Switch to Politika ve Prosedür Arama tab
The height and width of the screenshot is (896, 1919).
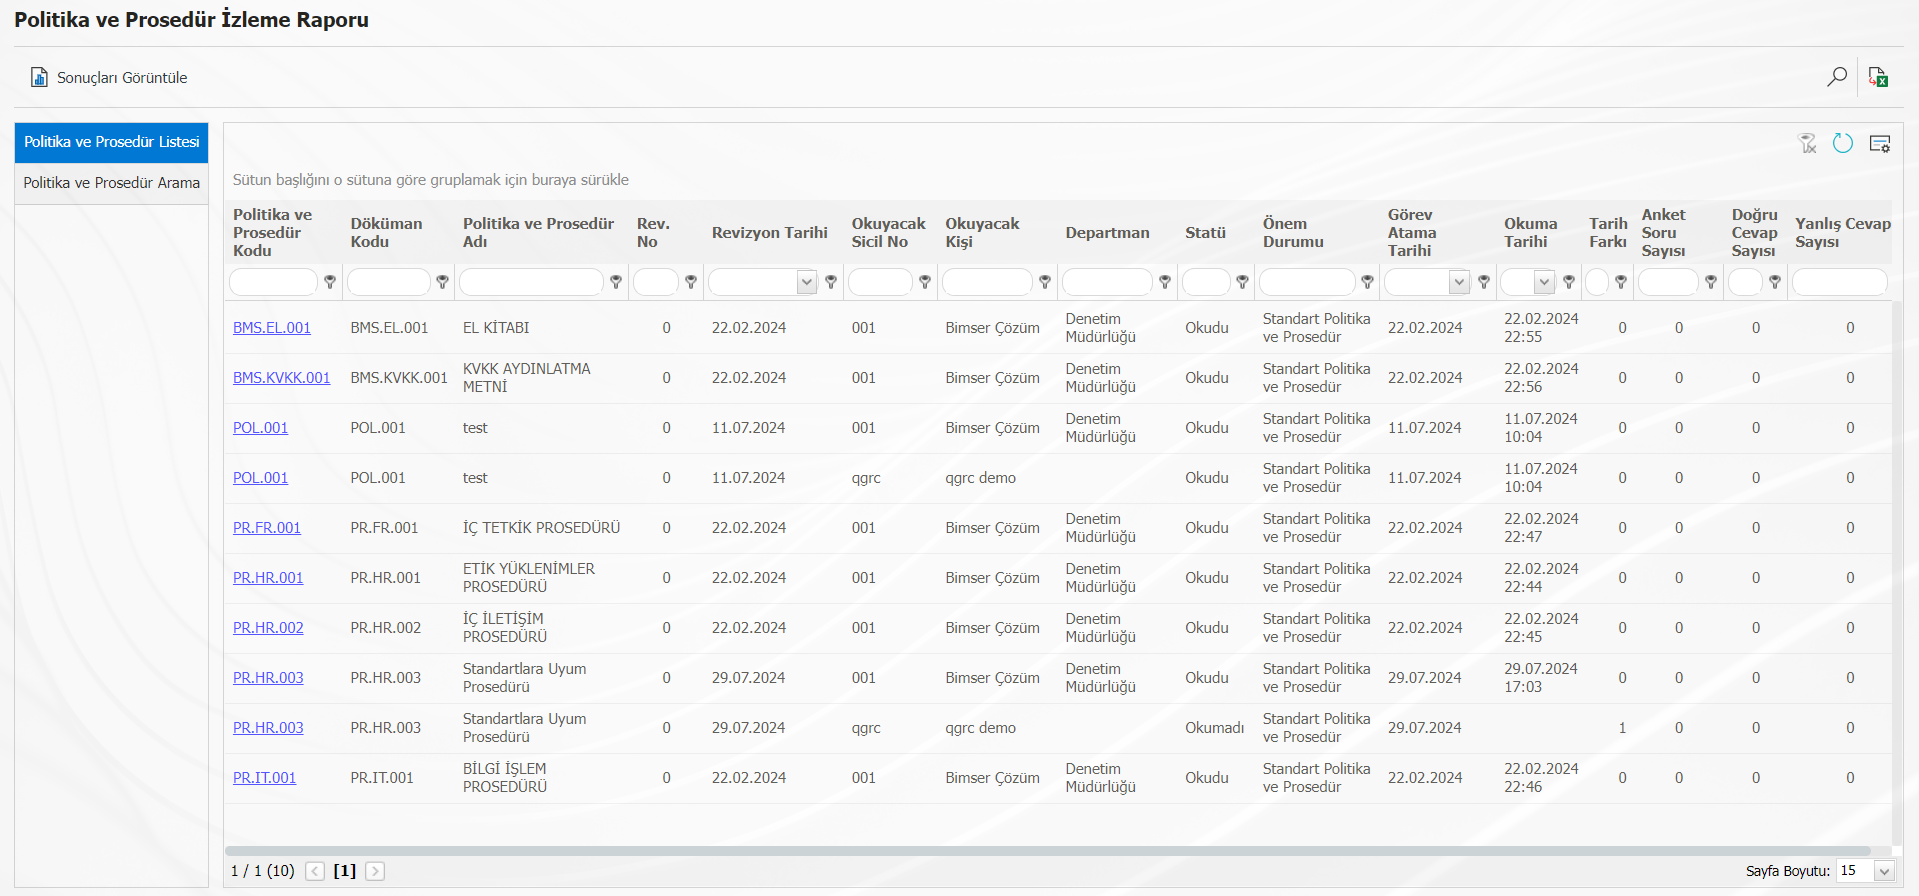pos(112,183)
